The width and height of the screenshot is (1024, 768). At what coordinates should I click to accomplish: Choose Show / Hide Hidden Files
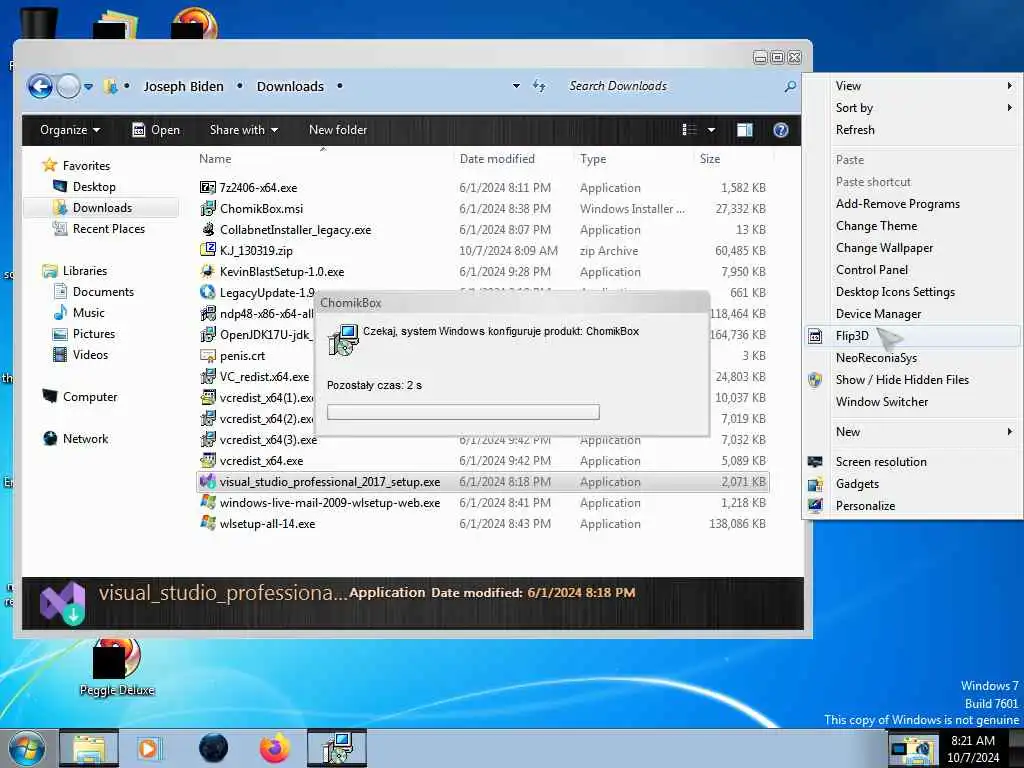[912, 379]
